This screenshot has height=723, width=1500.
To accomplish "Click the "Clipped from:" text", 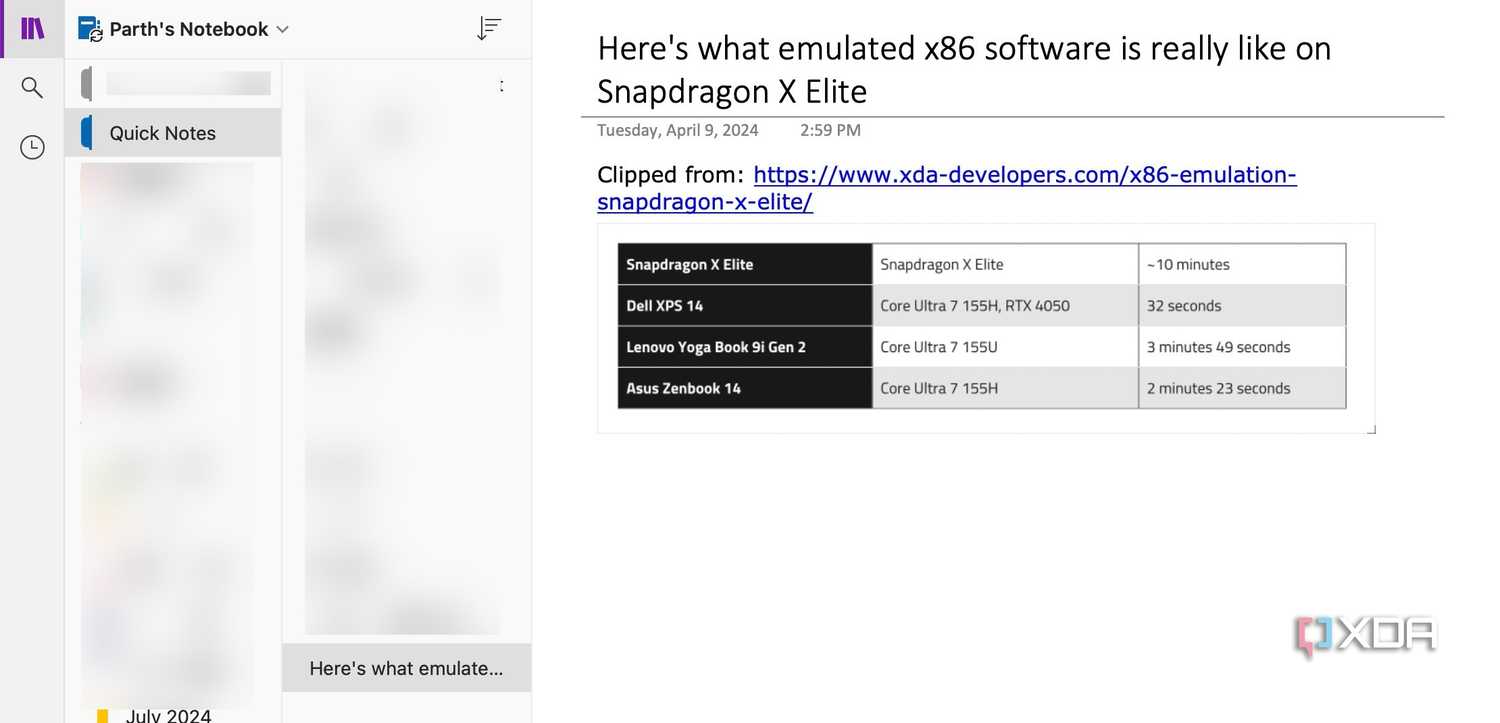I will pos(671,175).
